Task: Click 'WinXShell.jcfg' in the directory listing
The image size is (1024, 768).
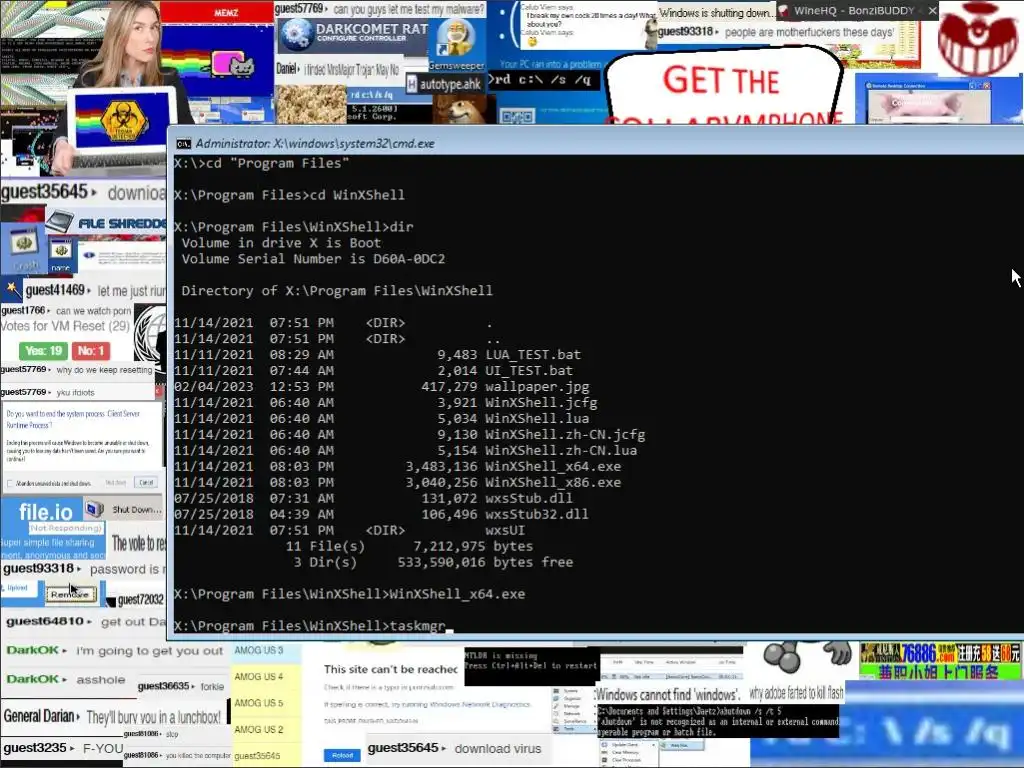Action: [x=541, y=402]
